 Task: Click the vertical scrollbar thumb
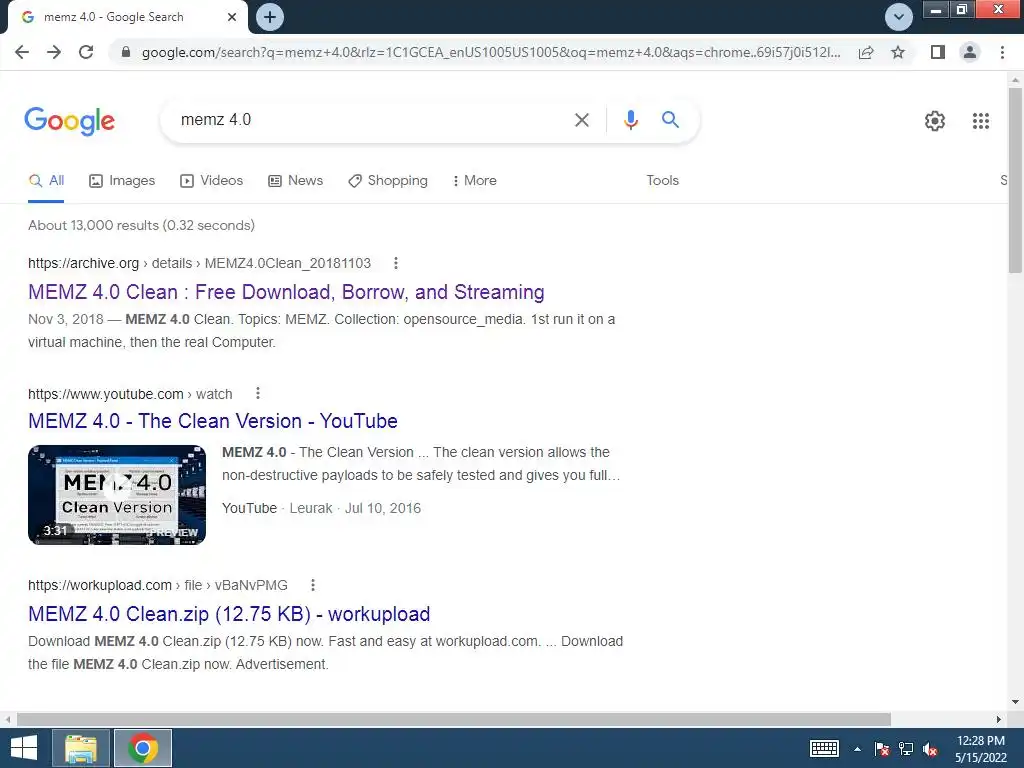pyautogui.click(x=1015, y=180)
